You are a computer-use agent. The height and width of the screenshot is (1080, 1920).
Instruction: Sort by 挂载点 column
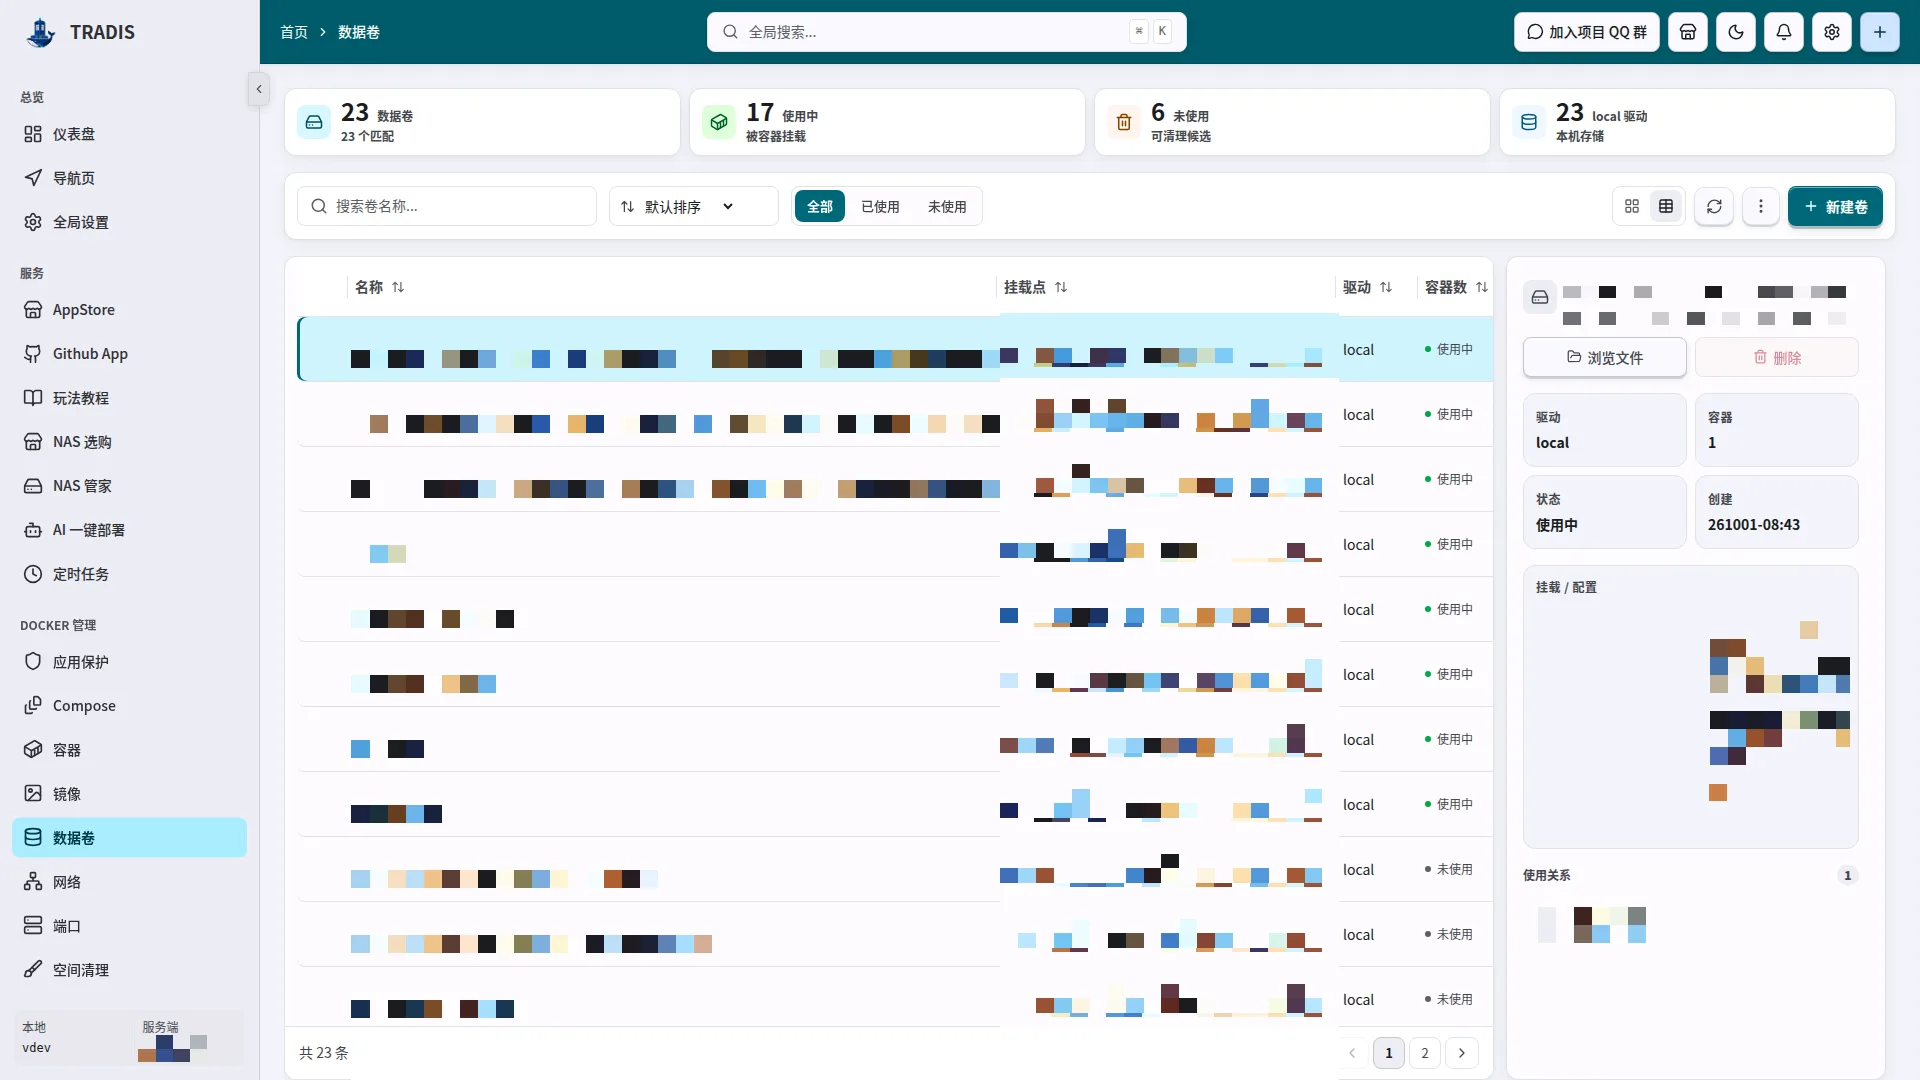click(1035, 287)
